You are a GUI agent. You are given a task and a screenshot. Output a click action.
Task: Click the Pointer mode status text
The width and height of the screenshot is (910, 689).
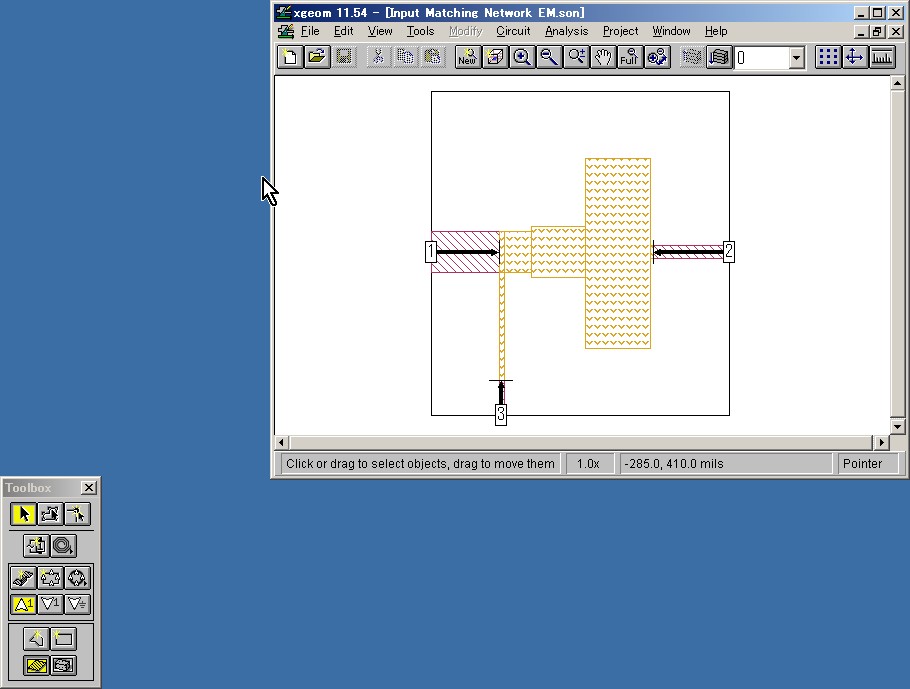pos(862,464)
